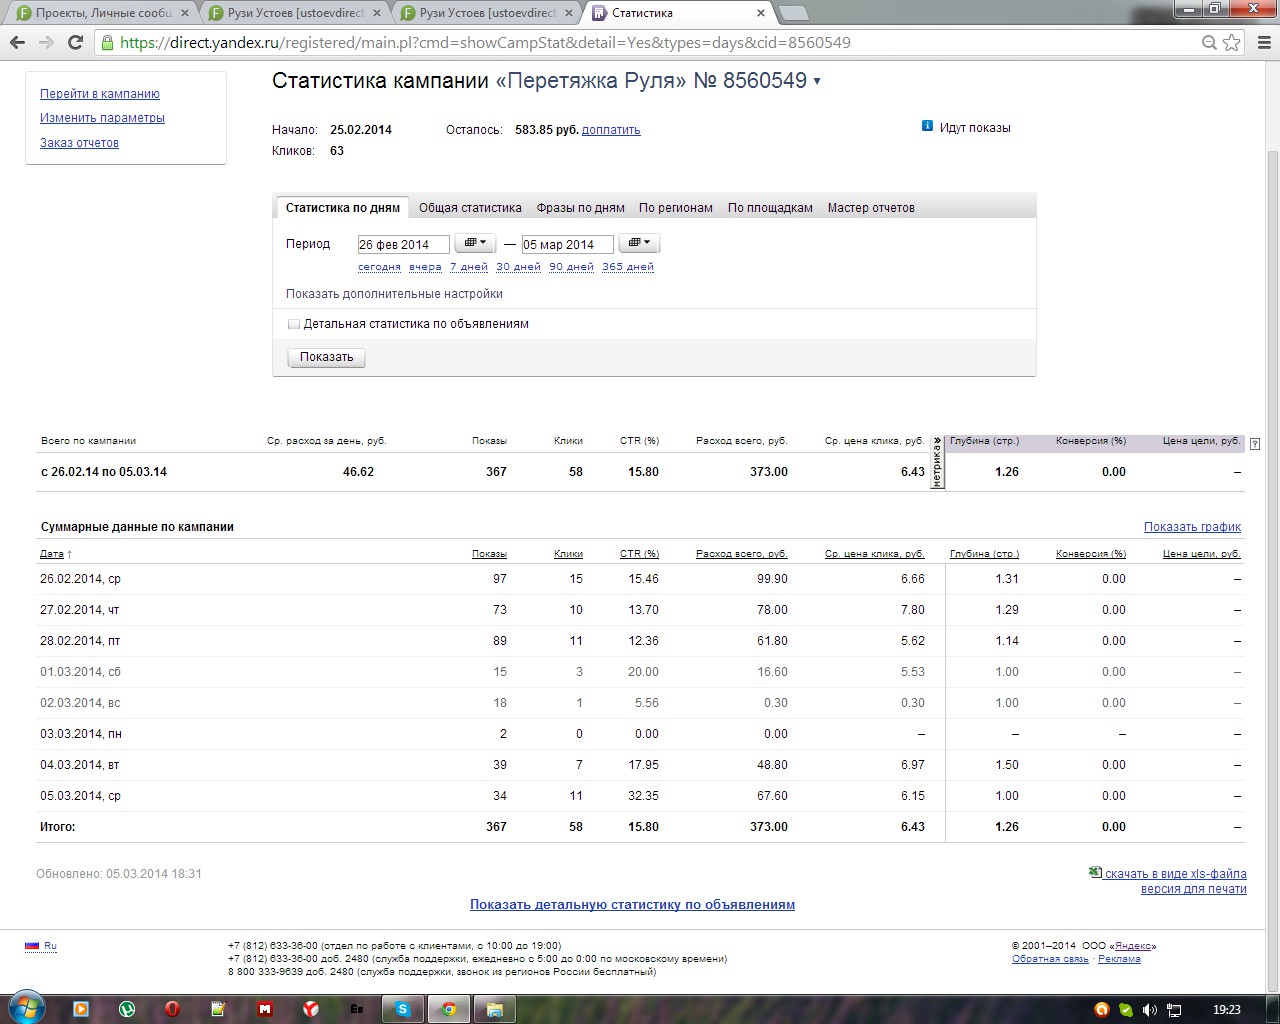
Task: Open the версия для печати link
Action: pos(1194,889)
